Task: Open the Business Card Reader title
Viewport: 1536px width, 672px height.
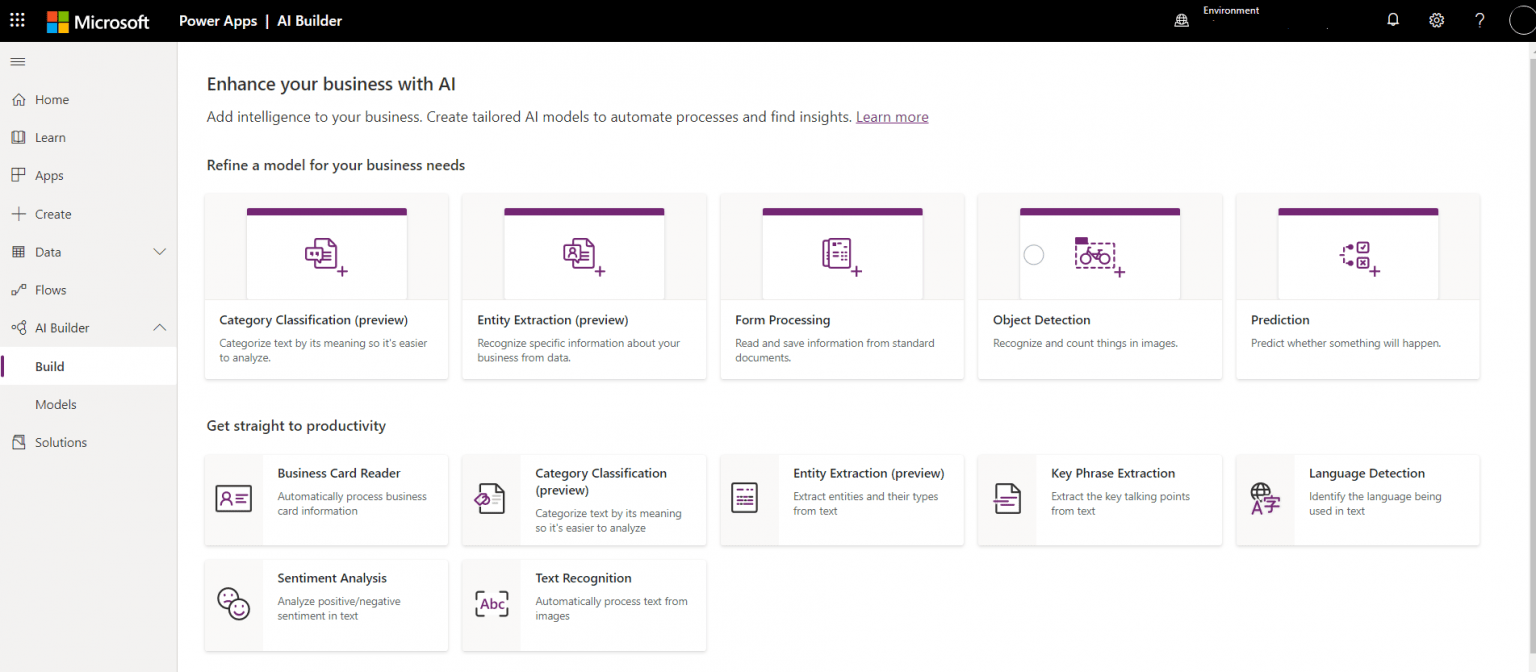Action: tap(339, 473)
